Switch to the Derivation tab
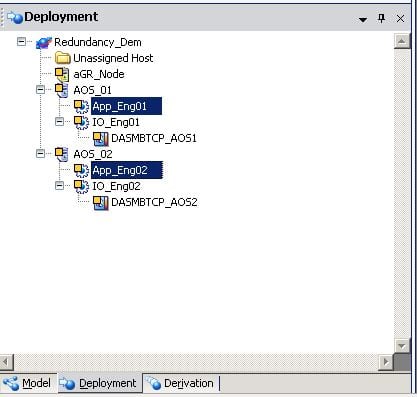The width and height of the screenshot is (417, 397). [181, 383]
